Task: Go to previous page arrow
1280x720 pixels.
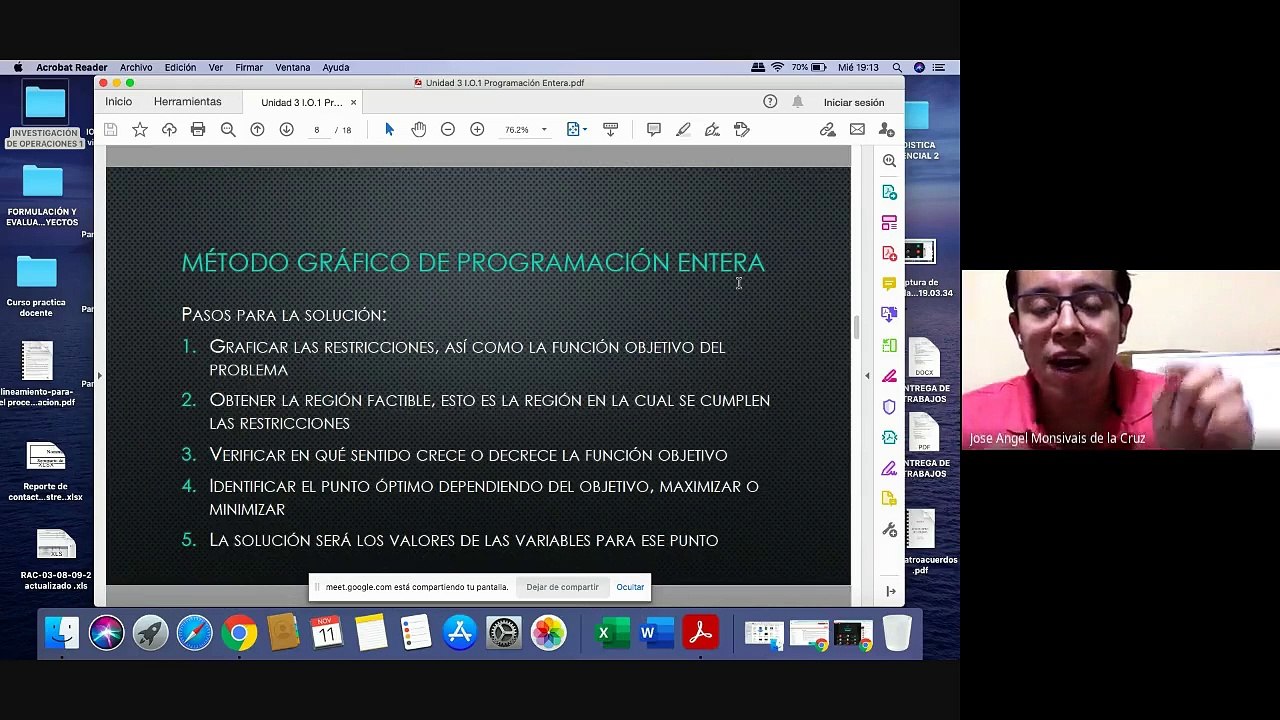Action: click(x=257, y=130)
